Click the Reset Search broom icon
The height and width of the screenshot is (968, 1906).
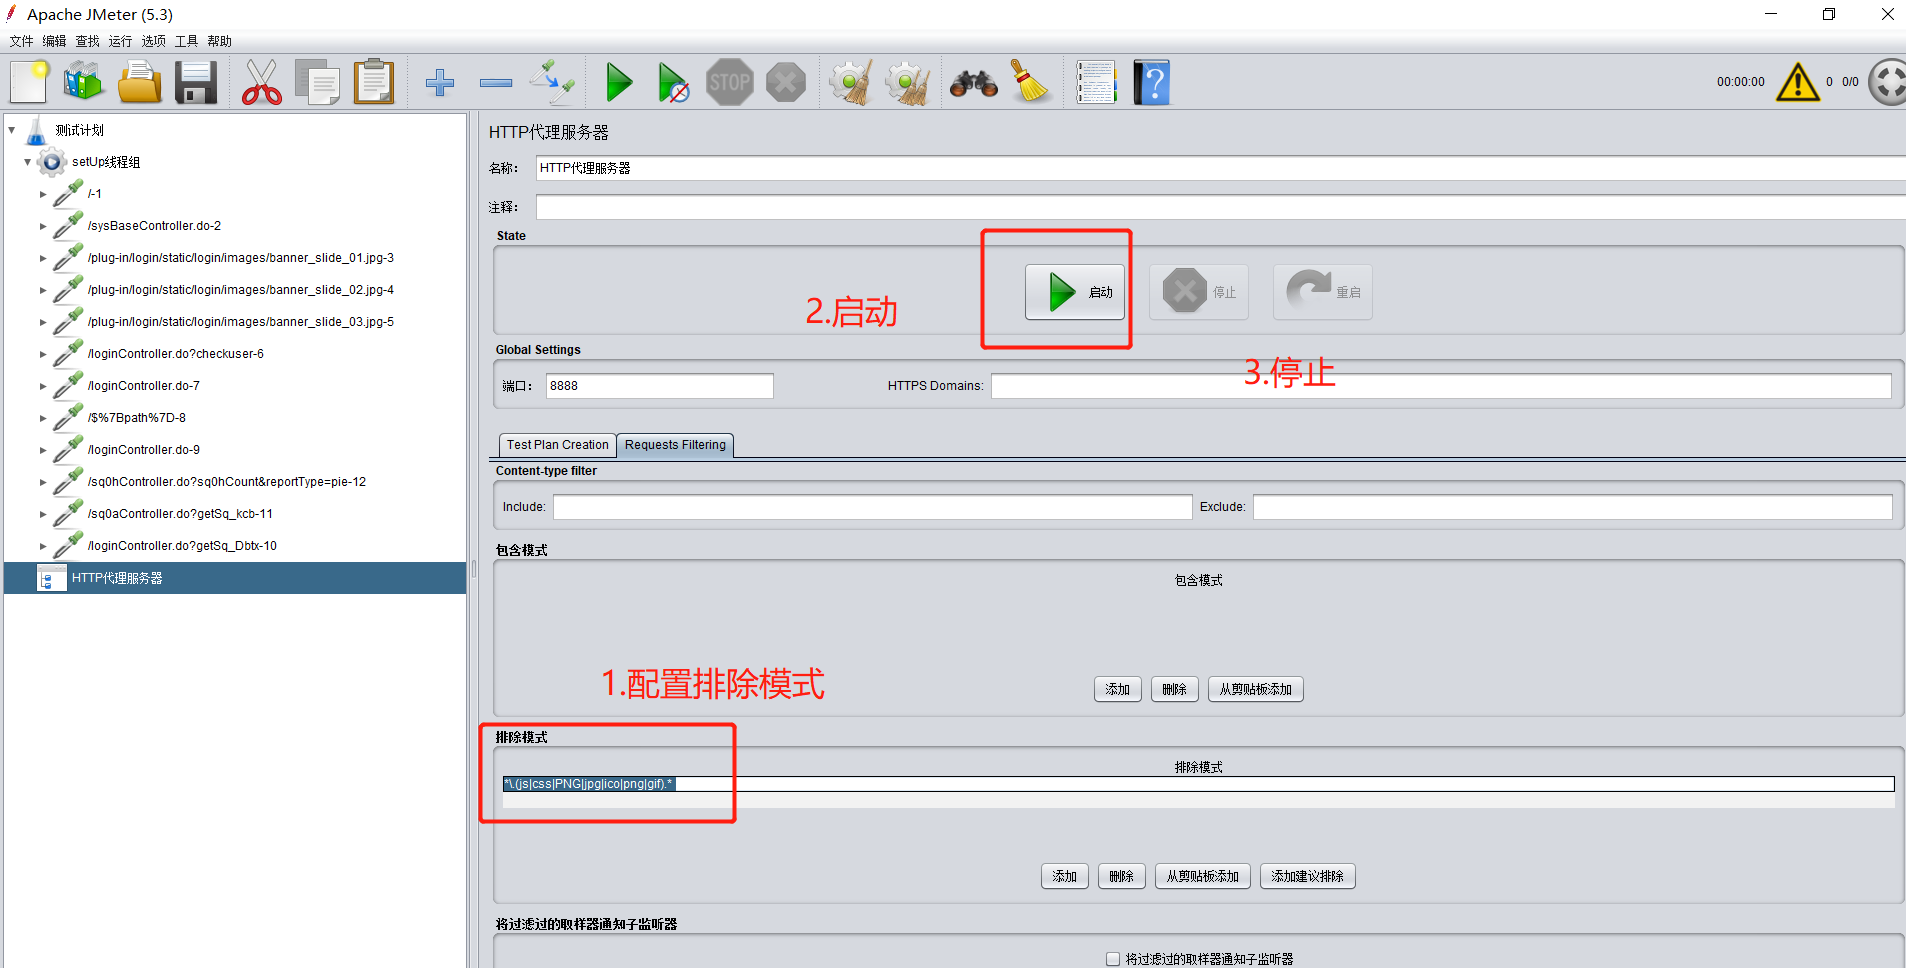coord(1030,82)
